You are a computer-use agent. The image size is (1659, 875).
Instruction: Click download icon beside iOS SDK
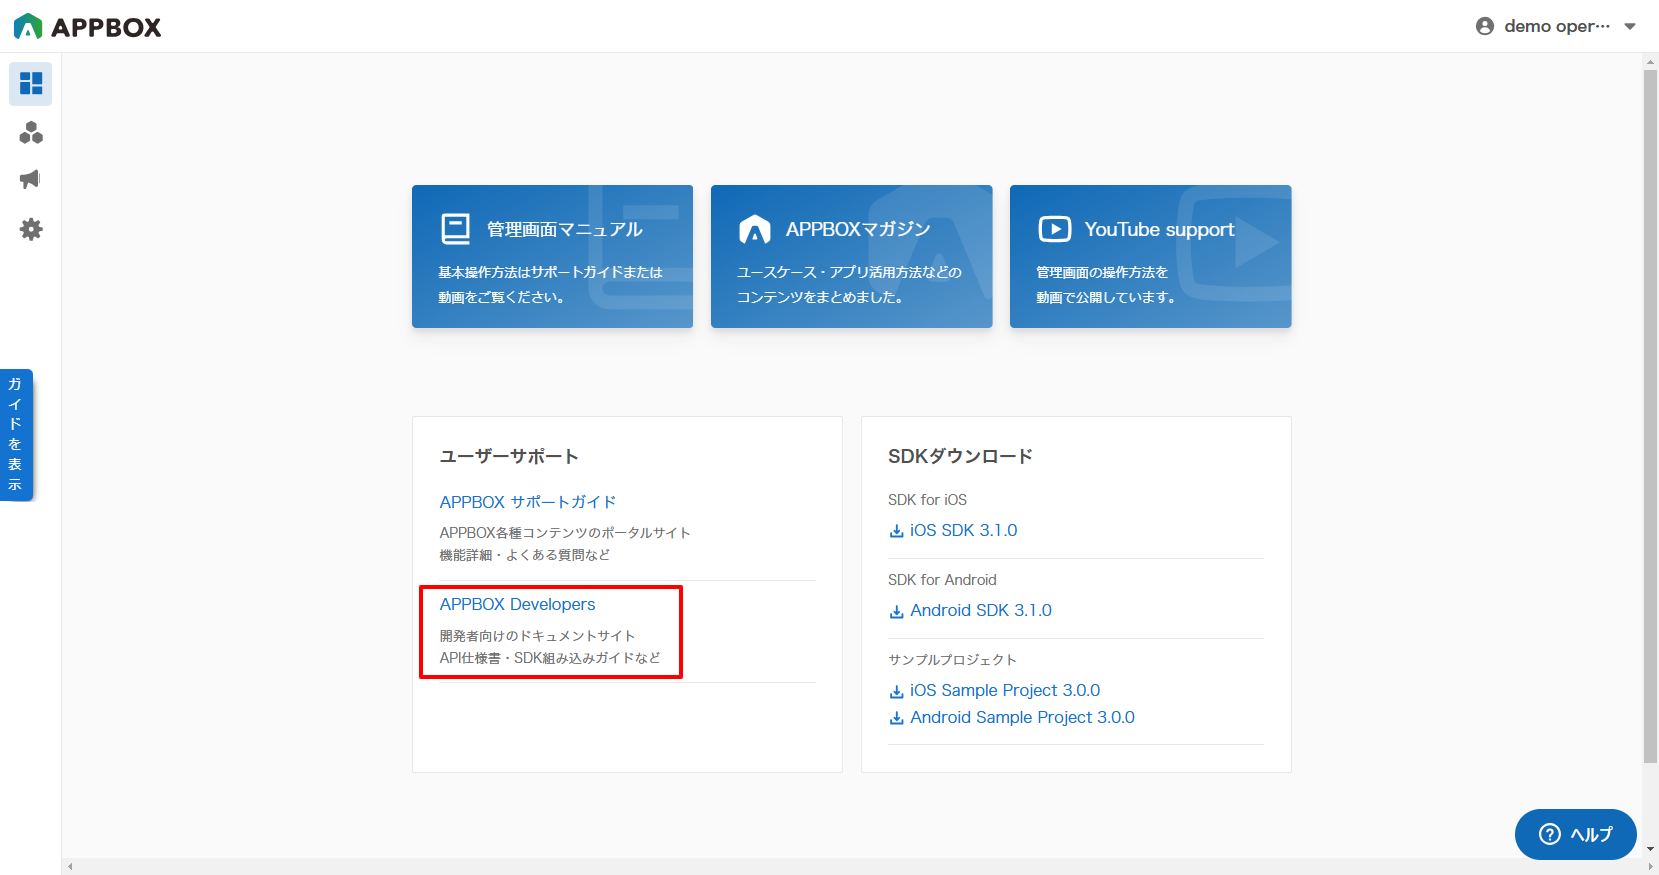(896, 531)
